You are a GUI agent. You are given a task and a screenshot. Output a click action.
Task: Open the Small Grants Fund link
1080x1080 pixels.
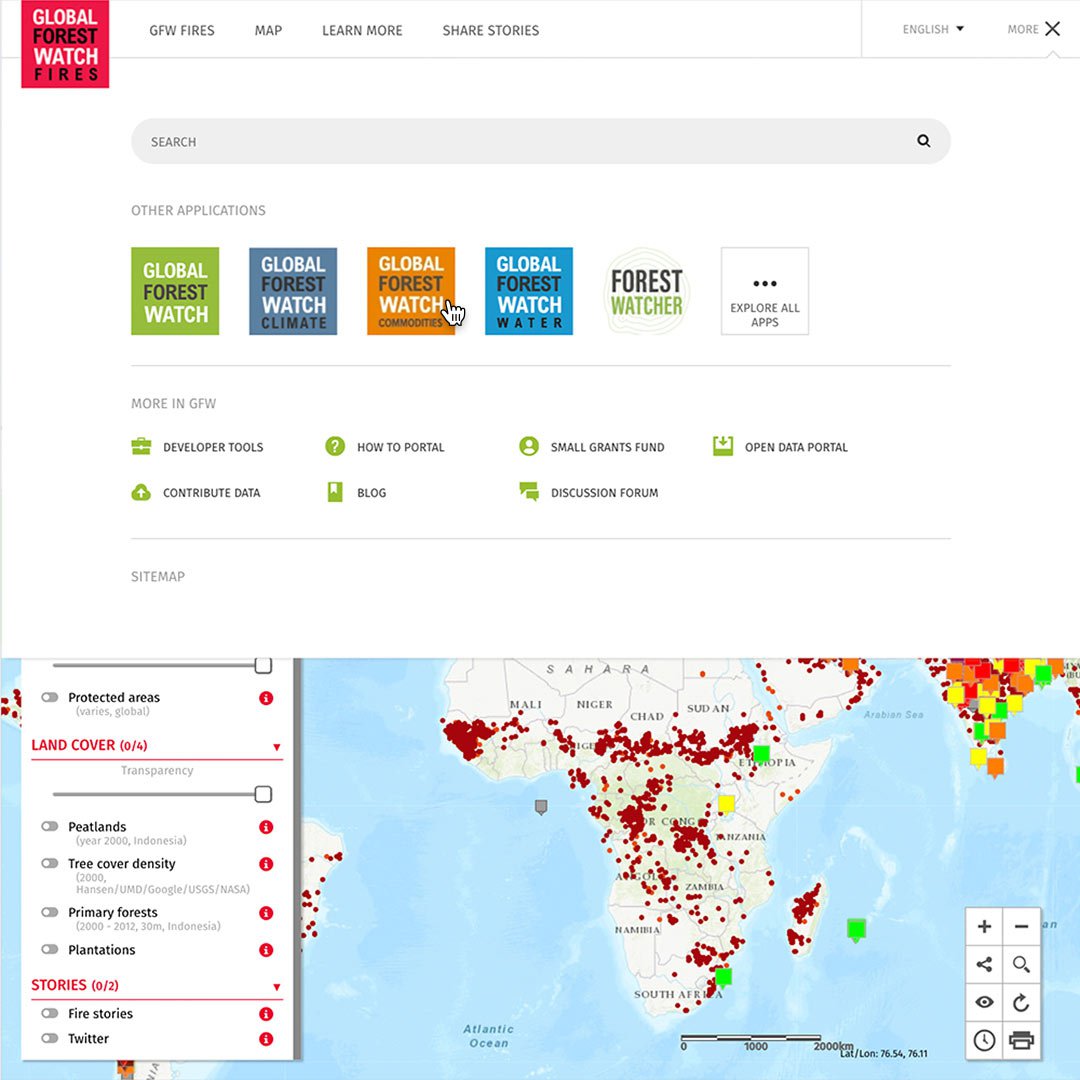(x=608, y=447)
